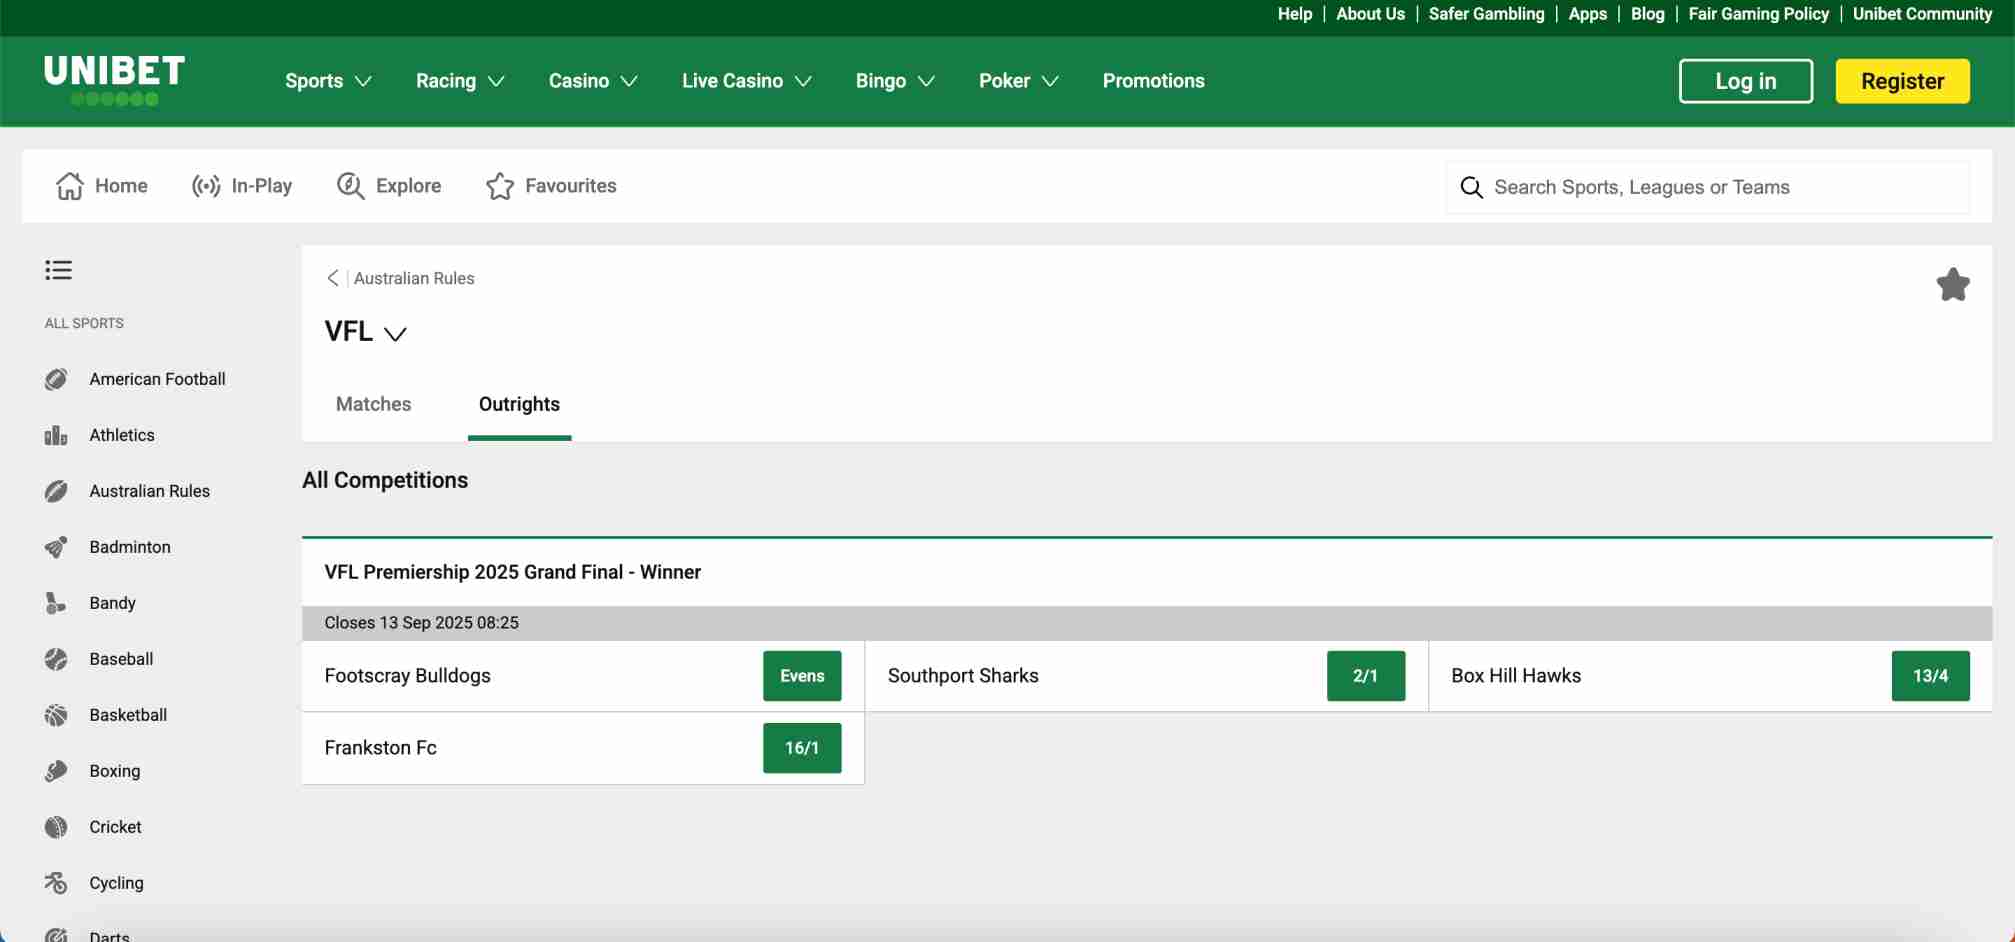Viewport: 2015px width, 942px height.
Task: Click the Home house icon
Action: coord(70,186)
